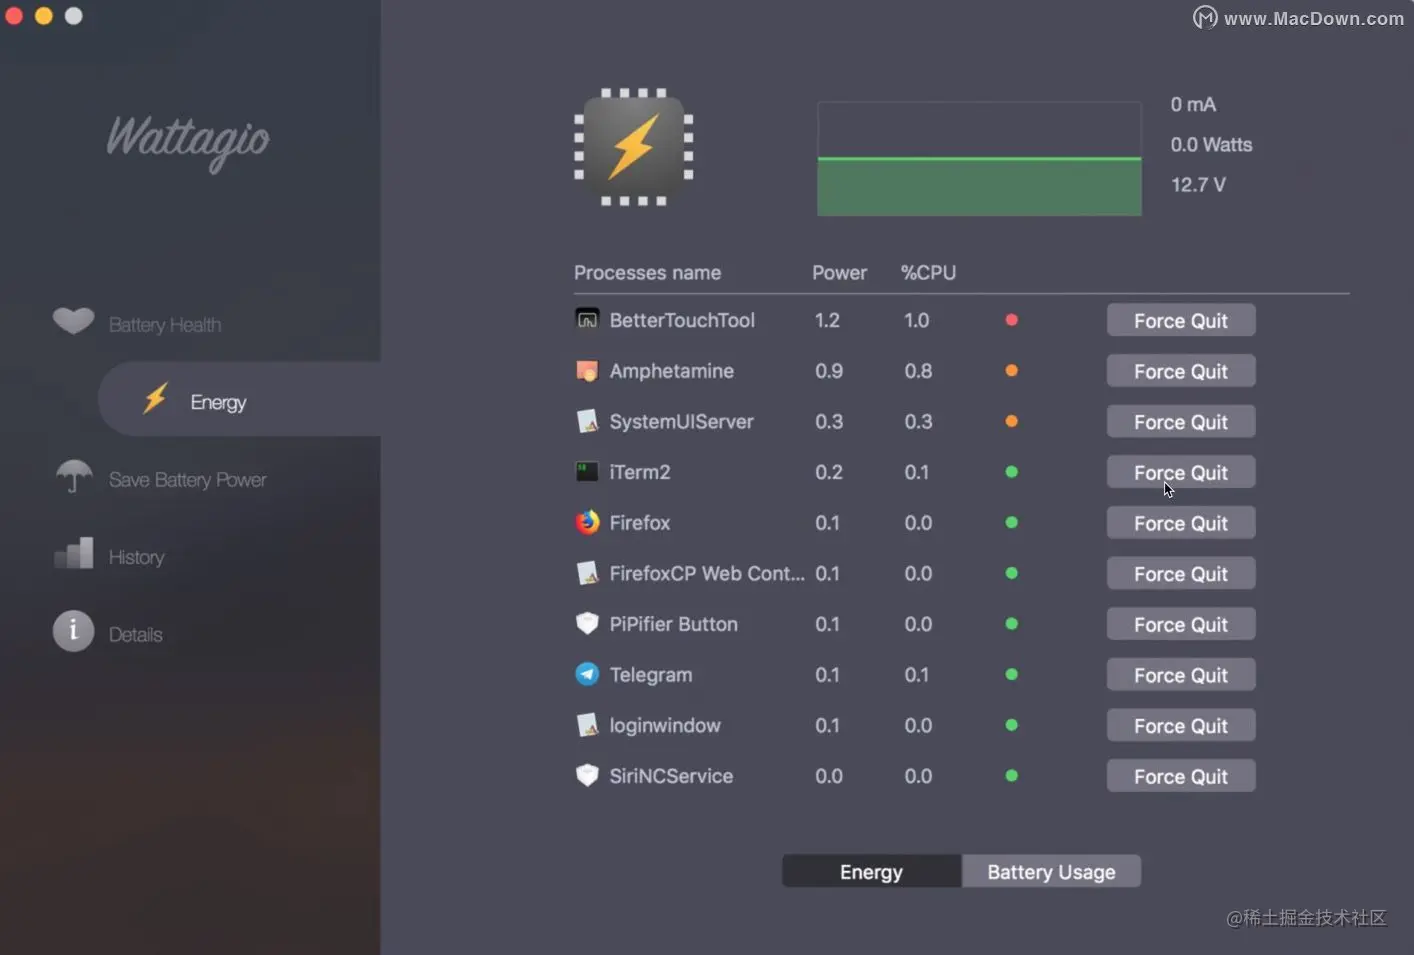This screenshot has height=955, width=1414.
Task: Click the Save Battery Power umbrella icon
Action: (74, 476)
